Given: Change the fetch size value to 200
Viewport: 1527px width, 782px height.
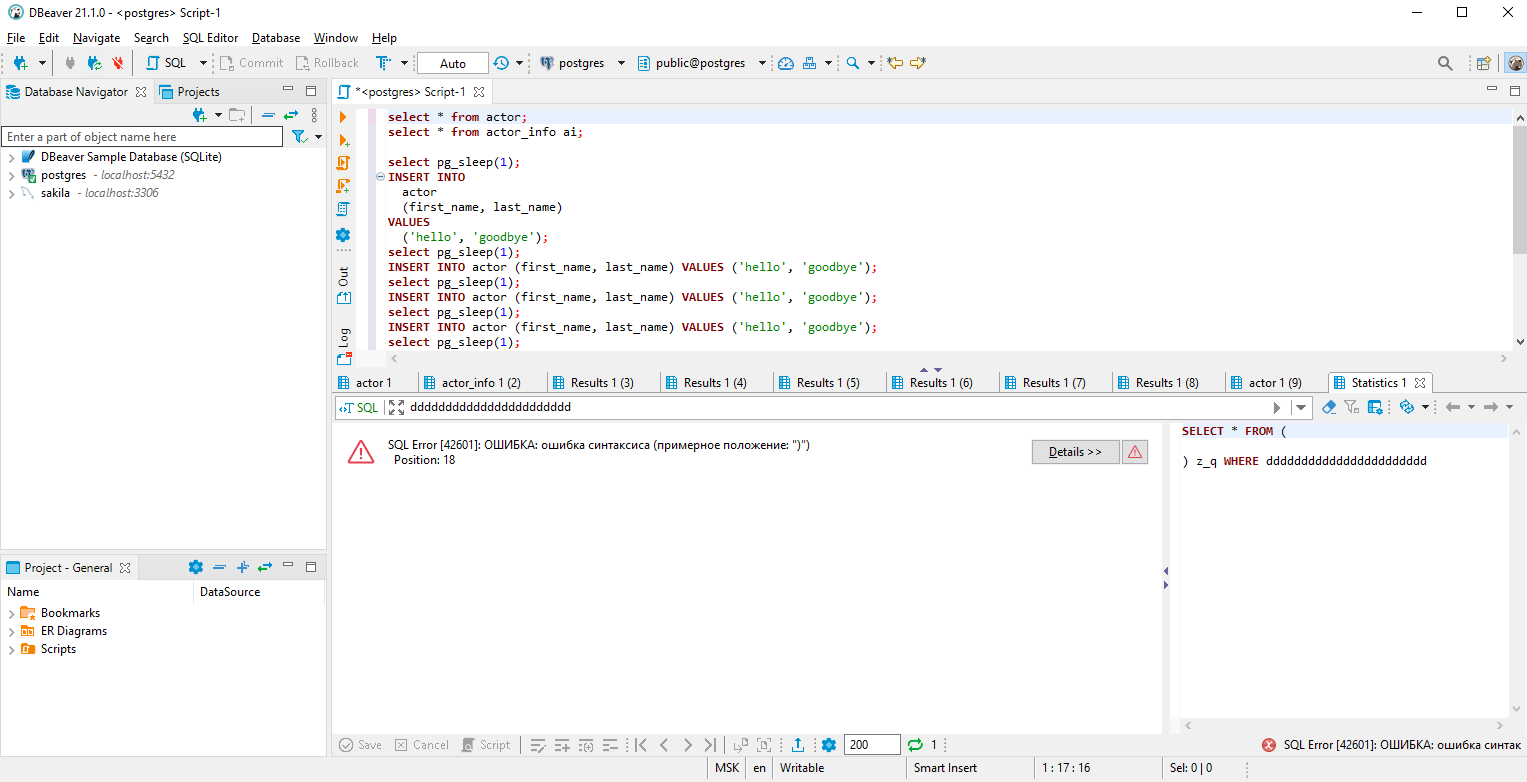Looking at the screenshot, I should pyautogui.click(x=871, y=744).
